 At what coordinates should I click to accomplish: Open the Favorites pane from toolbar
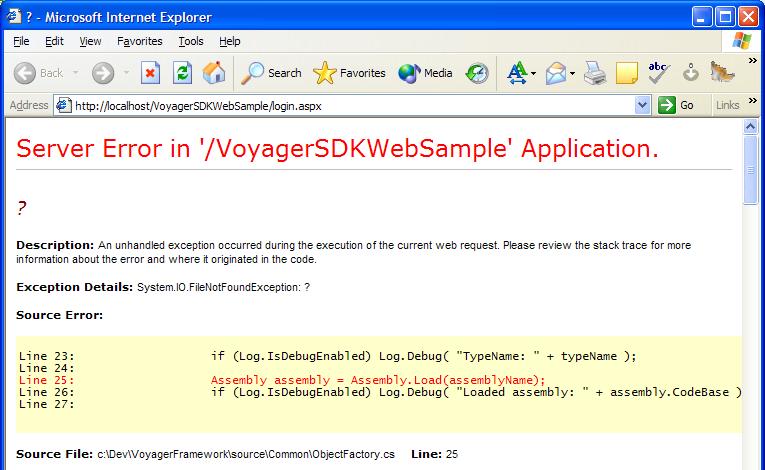(349, 73)
